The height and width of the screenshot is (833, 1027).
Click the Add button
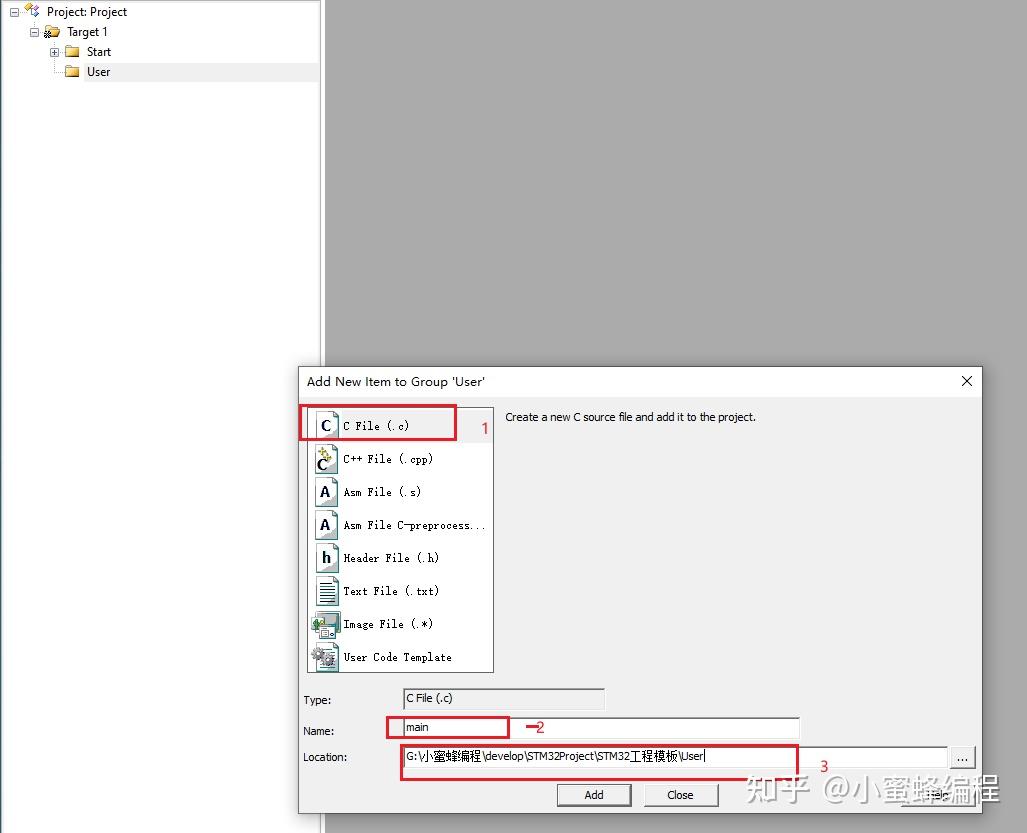[594, 795]
